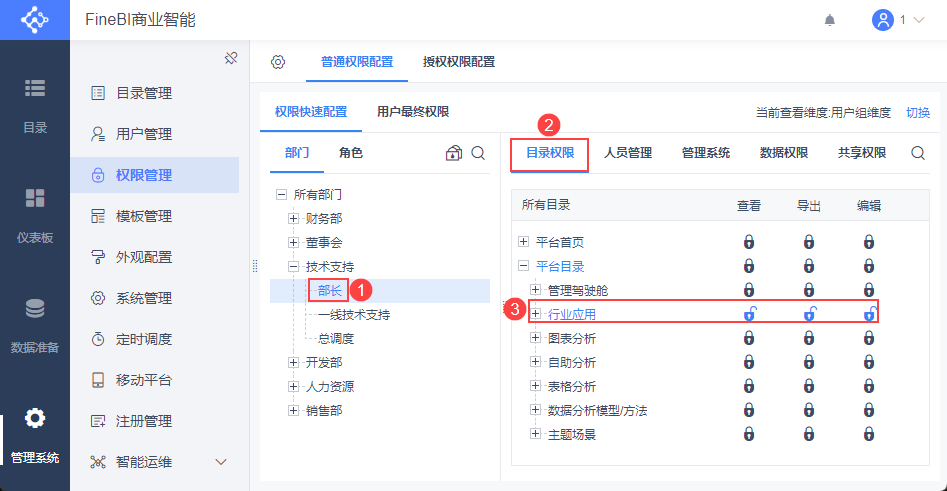947x491 pixels.
Task: Click the gear icon beside 普通权限配置
Action: (x=278, y=62)
